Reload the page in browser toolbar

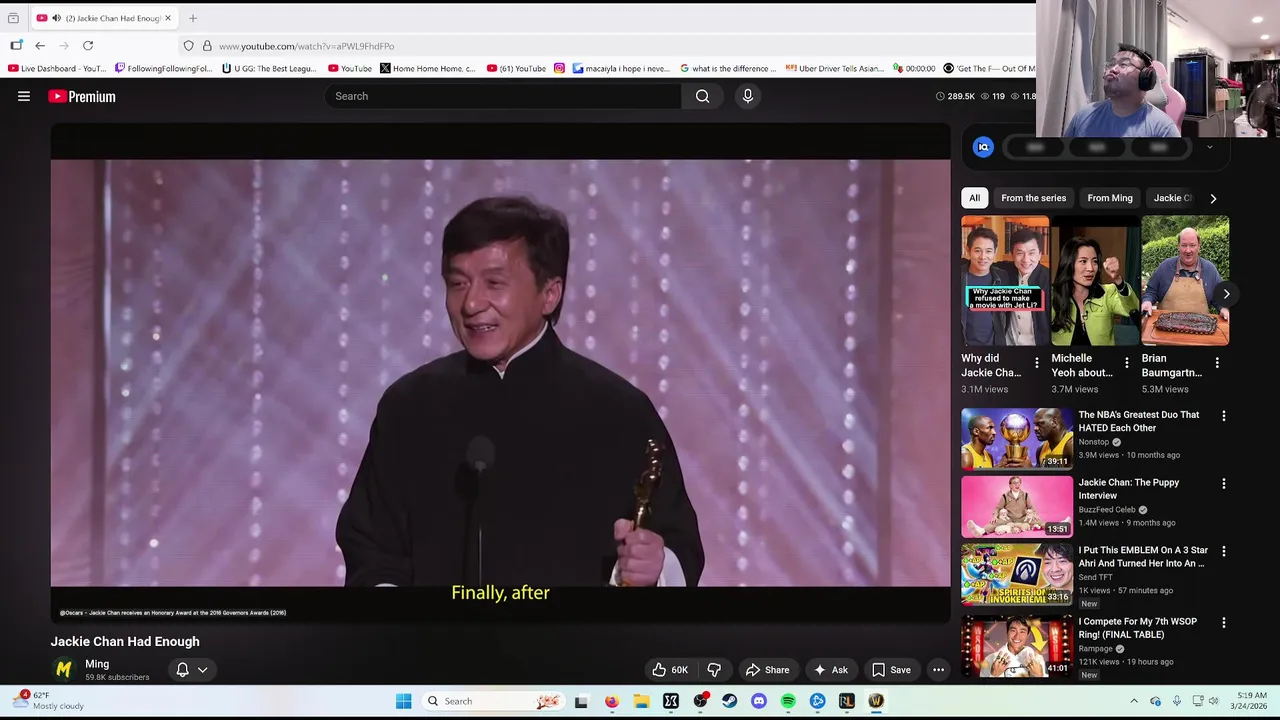[x=88, y=46]
